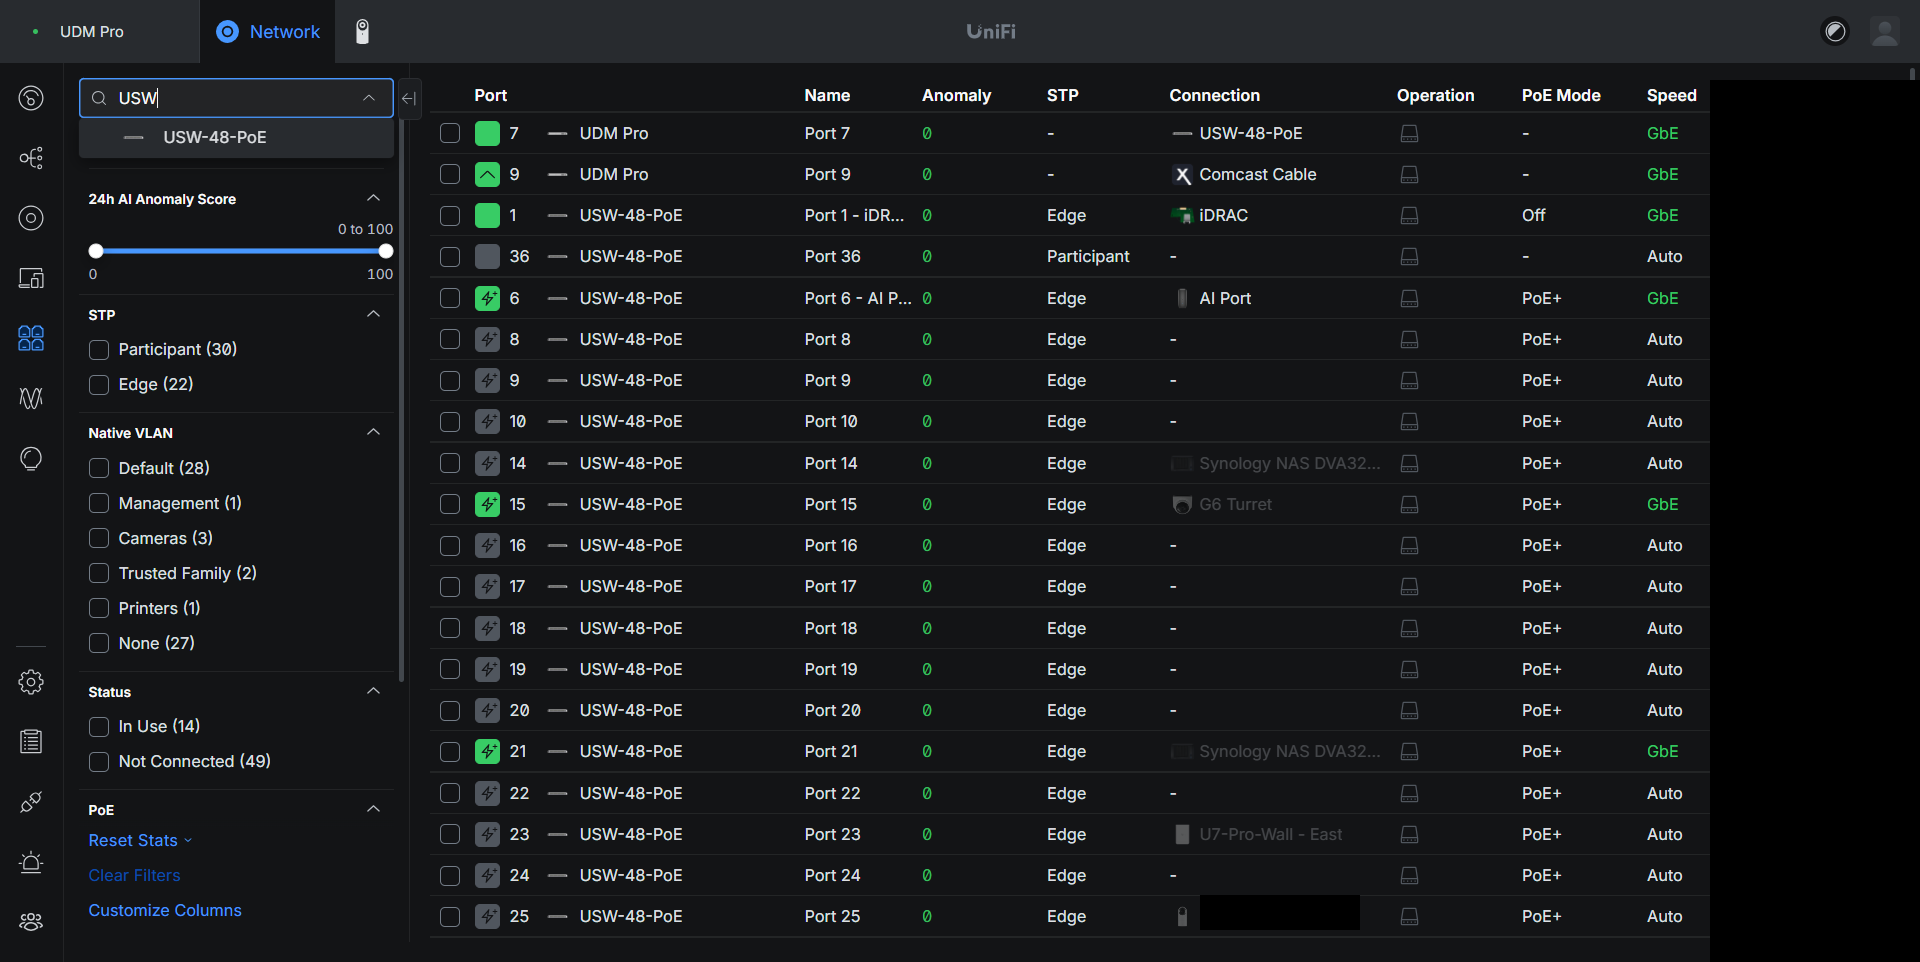This screenshot has height=962, width=1920.
Task: Open the admins group icon in the sidebar
Action: 31,922
